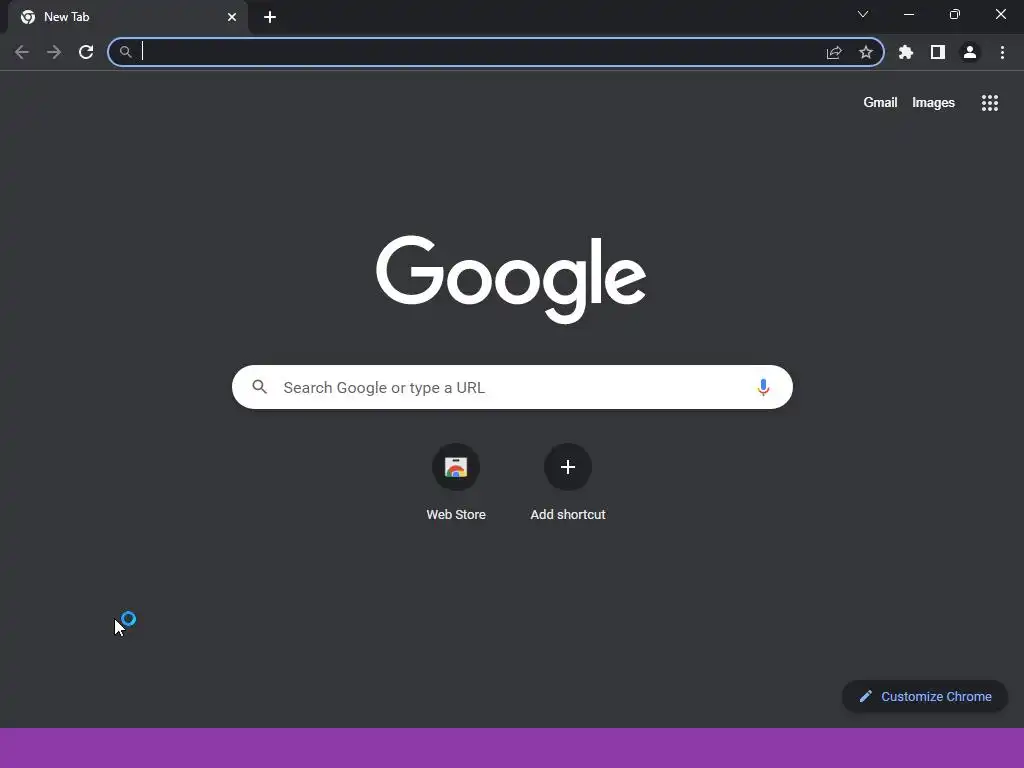The image size is (1024, 768).
Task: Open a new tab with the plus button
Action: (x=270, y=17)
